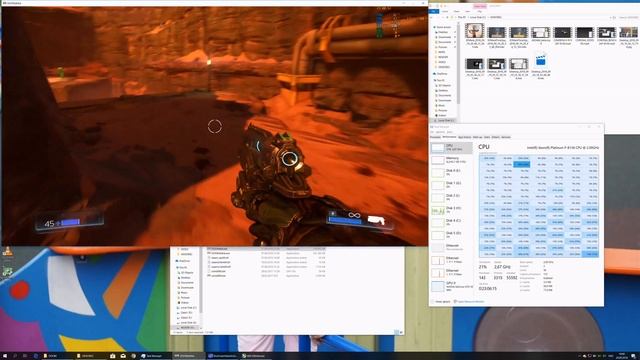Switch to Services tab in Task Manager
This screenshot has width=640, height=360.
(506, 137)
